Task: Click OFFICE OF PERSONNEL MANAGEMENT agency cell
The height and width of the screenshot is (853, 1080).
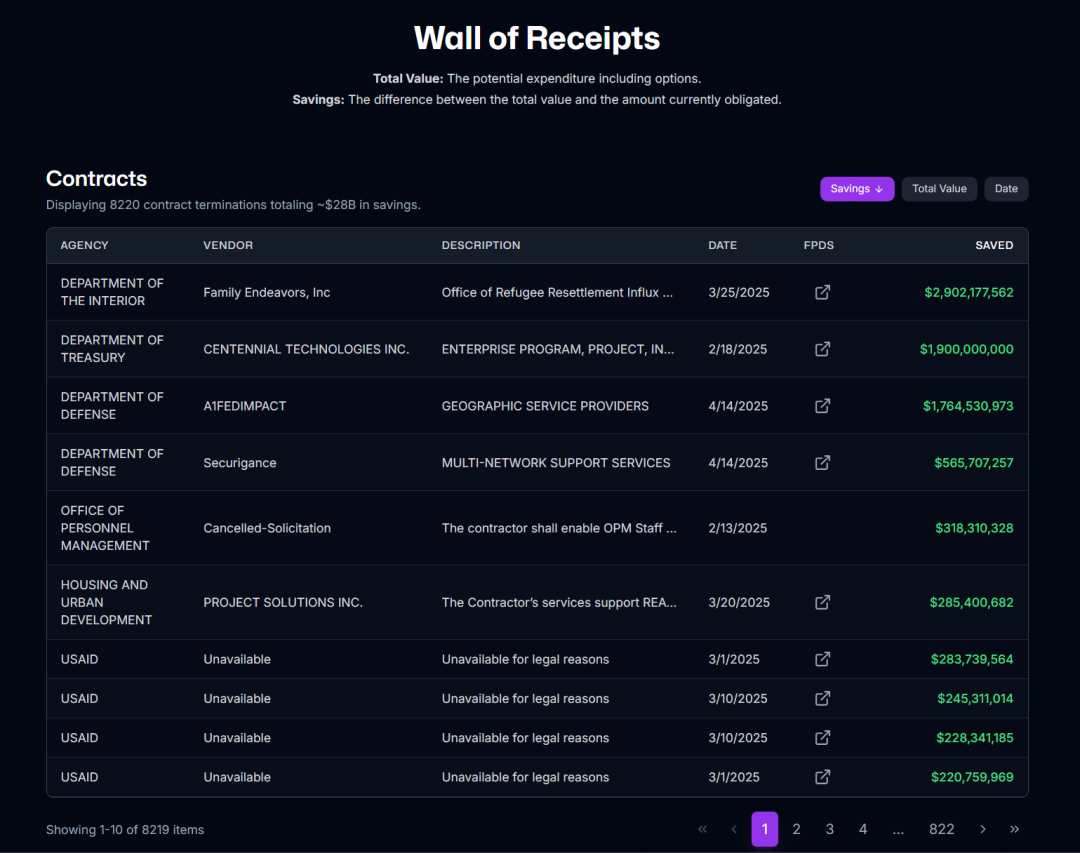Action: [105, 528]
